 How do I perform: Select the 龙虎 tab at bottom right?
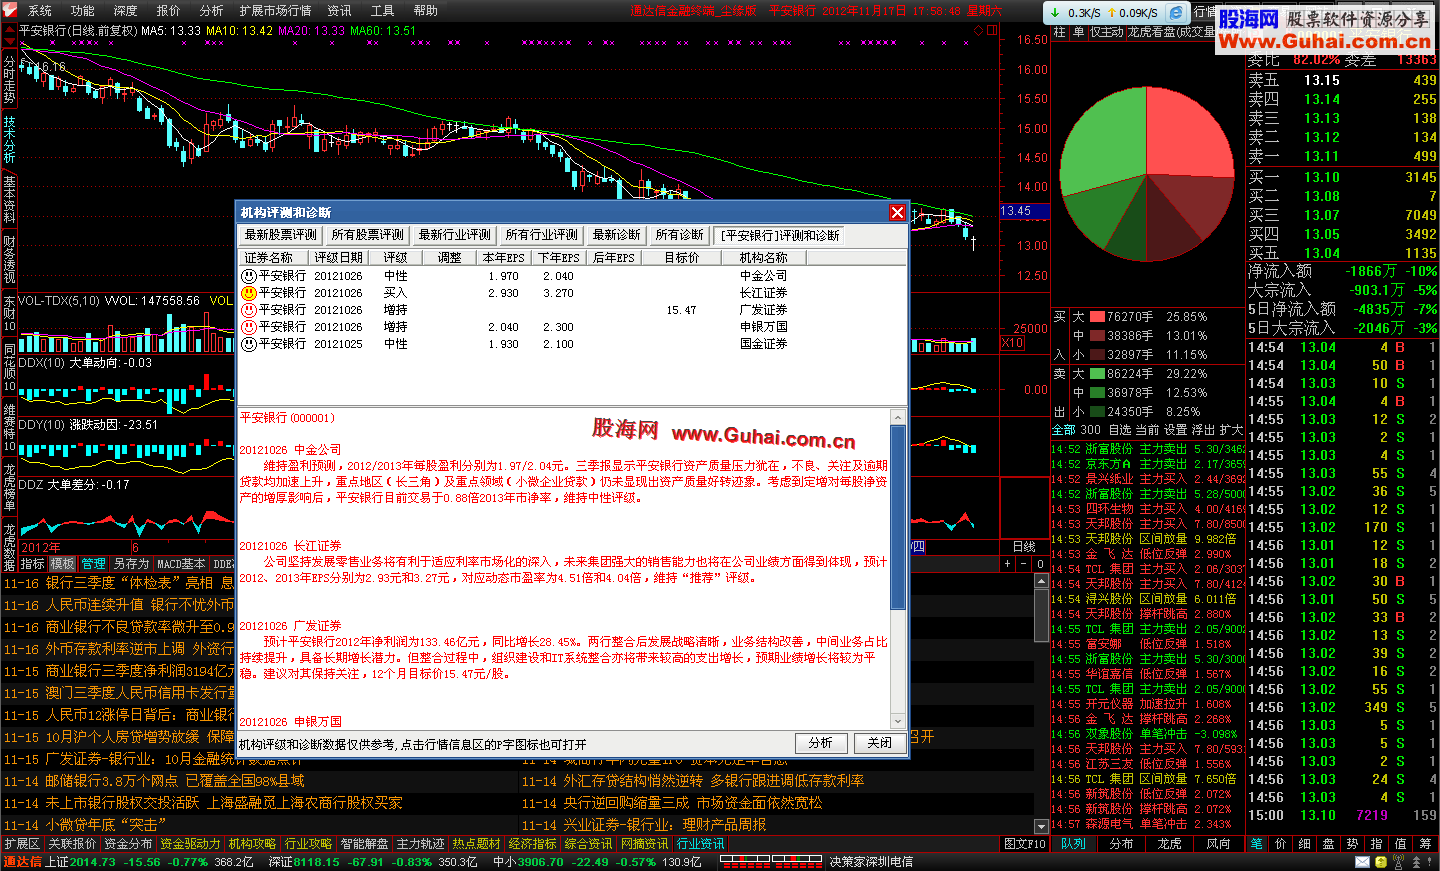point(1169,844)
